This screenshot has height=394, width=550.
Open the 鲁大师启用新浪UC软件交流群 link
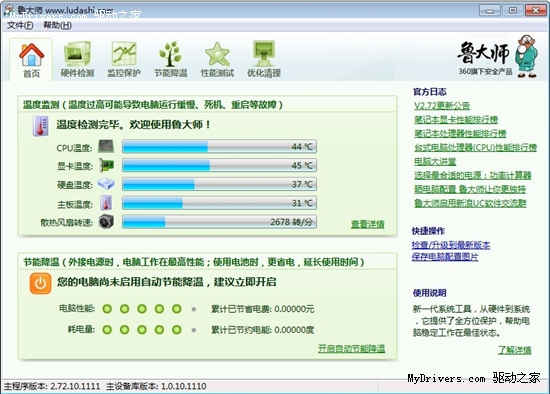pos(470,203)
